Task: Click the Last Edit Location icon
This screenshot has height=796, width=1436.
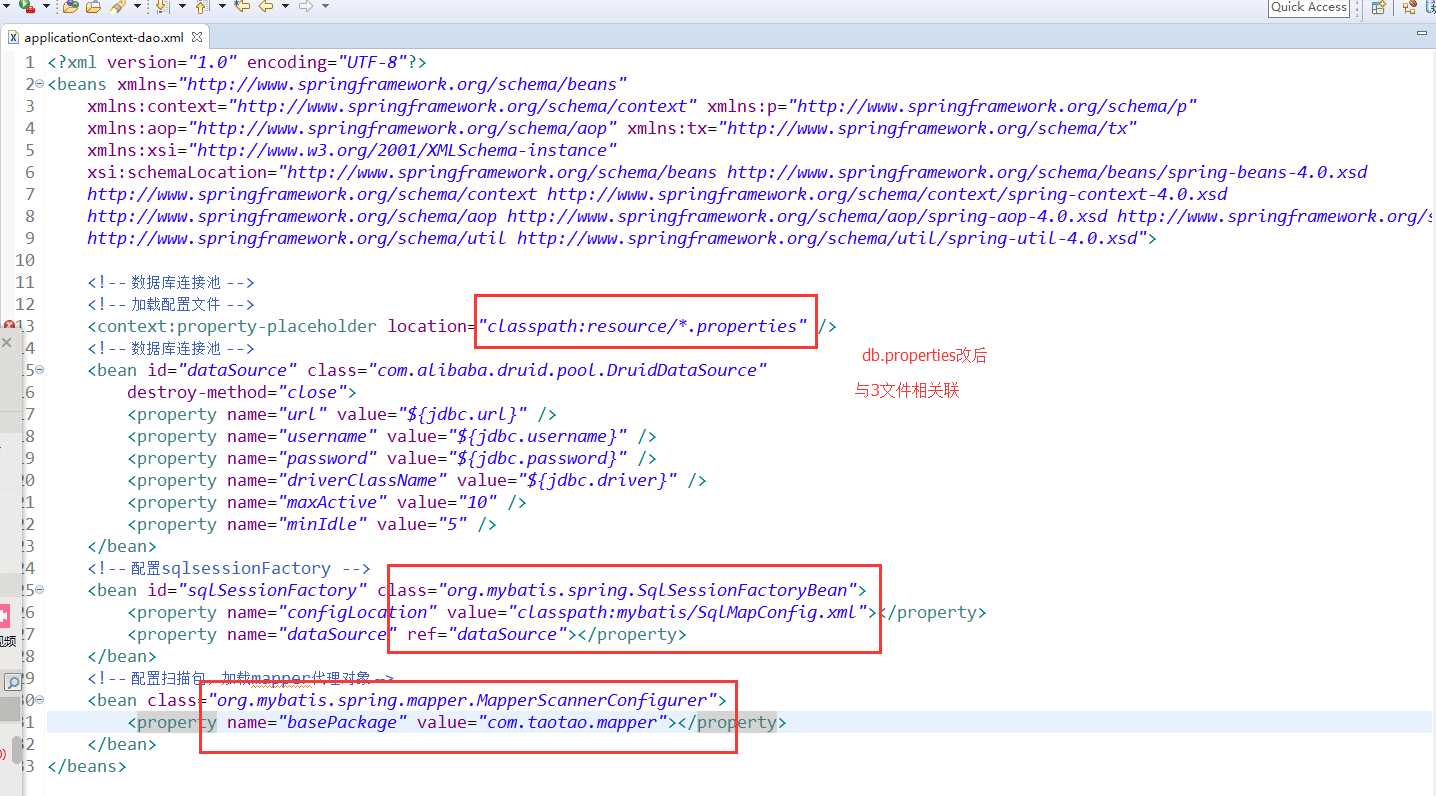Action: coord(242,6)
